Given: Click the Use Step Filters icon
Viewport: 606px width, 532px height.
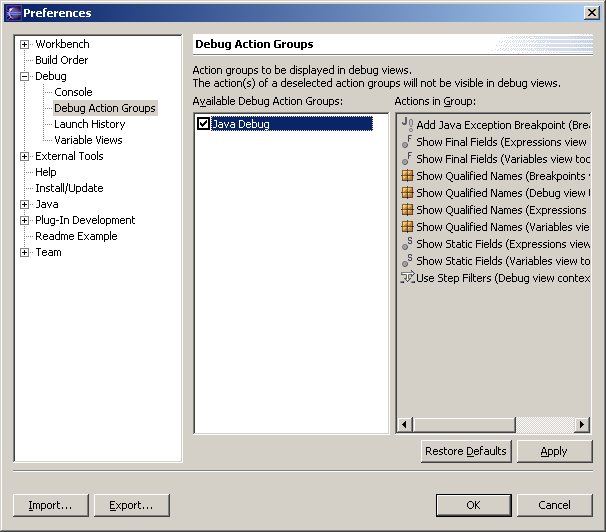Looking at the screenshot, I should (x=407, y=278).
